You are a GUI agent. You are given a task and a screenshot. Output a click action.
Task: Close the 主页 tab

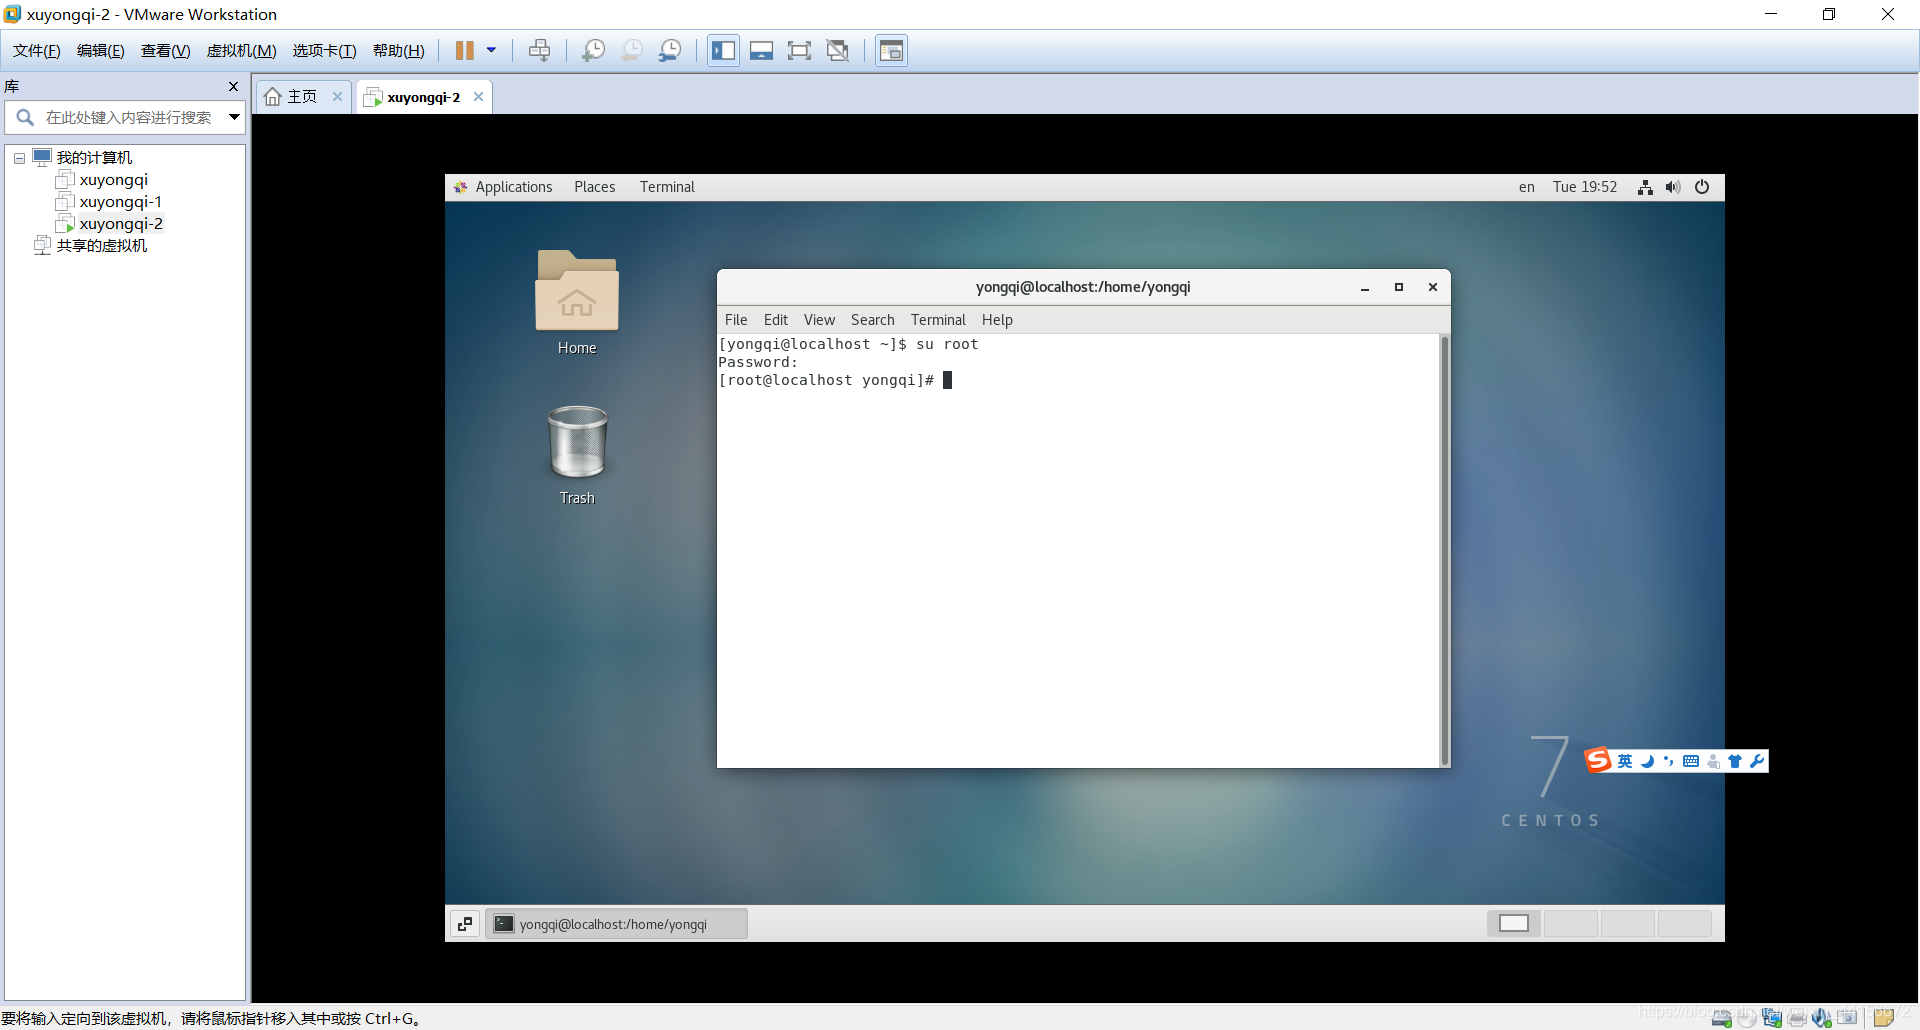click(338, 97)
